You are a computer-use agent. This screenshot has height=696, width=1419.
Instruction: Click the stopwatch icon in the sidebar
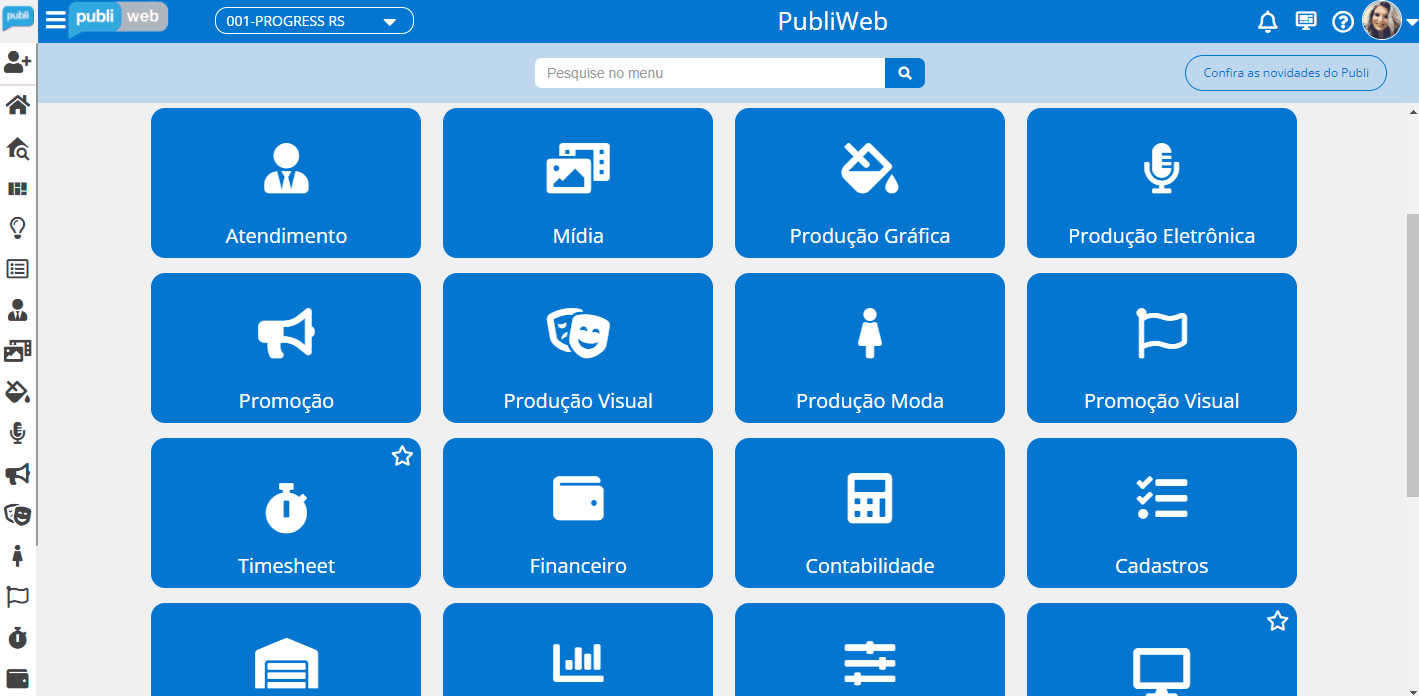(17, 637)
